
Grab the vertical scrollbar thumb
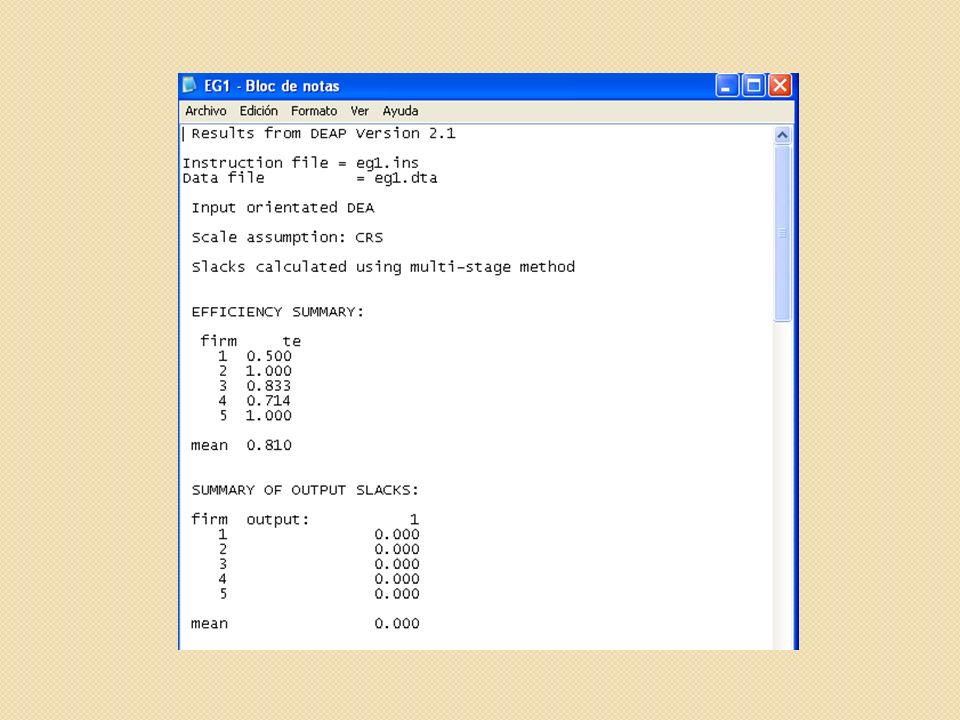(782, 233)
